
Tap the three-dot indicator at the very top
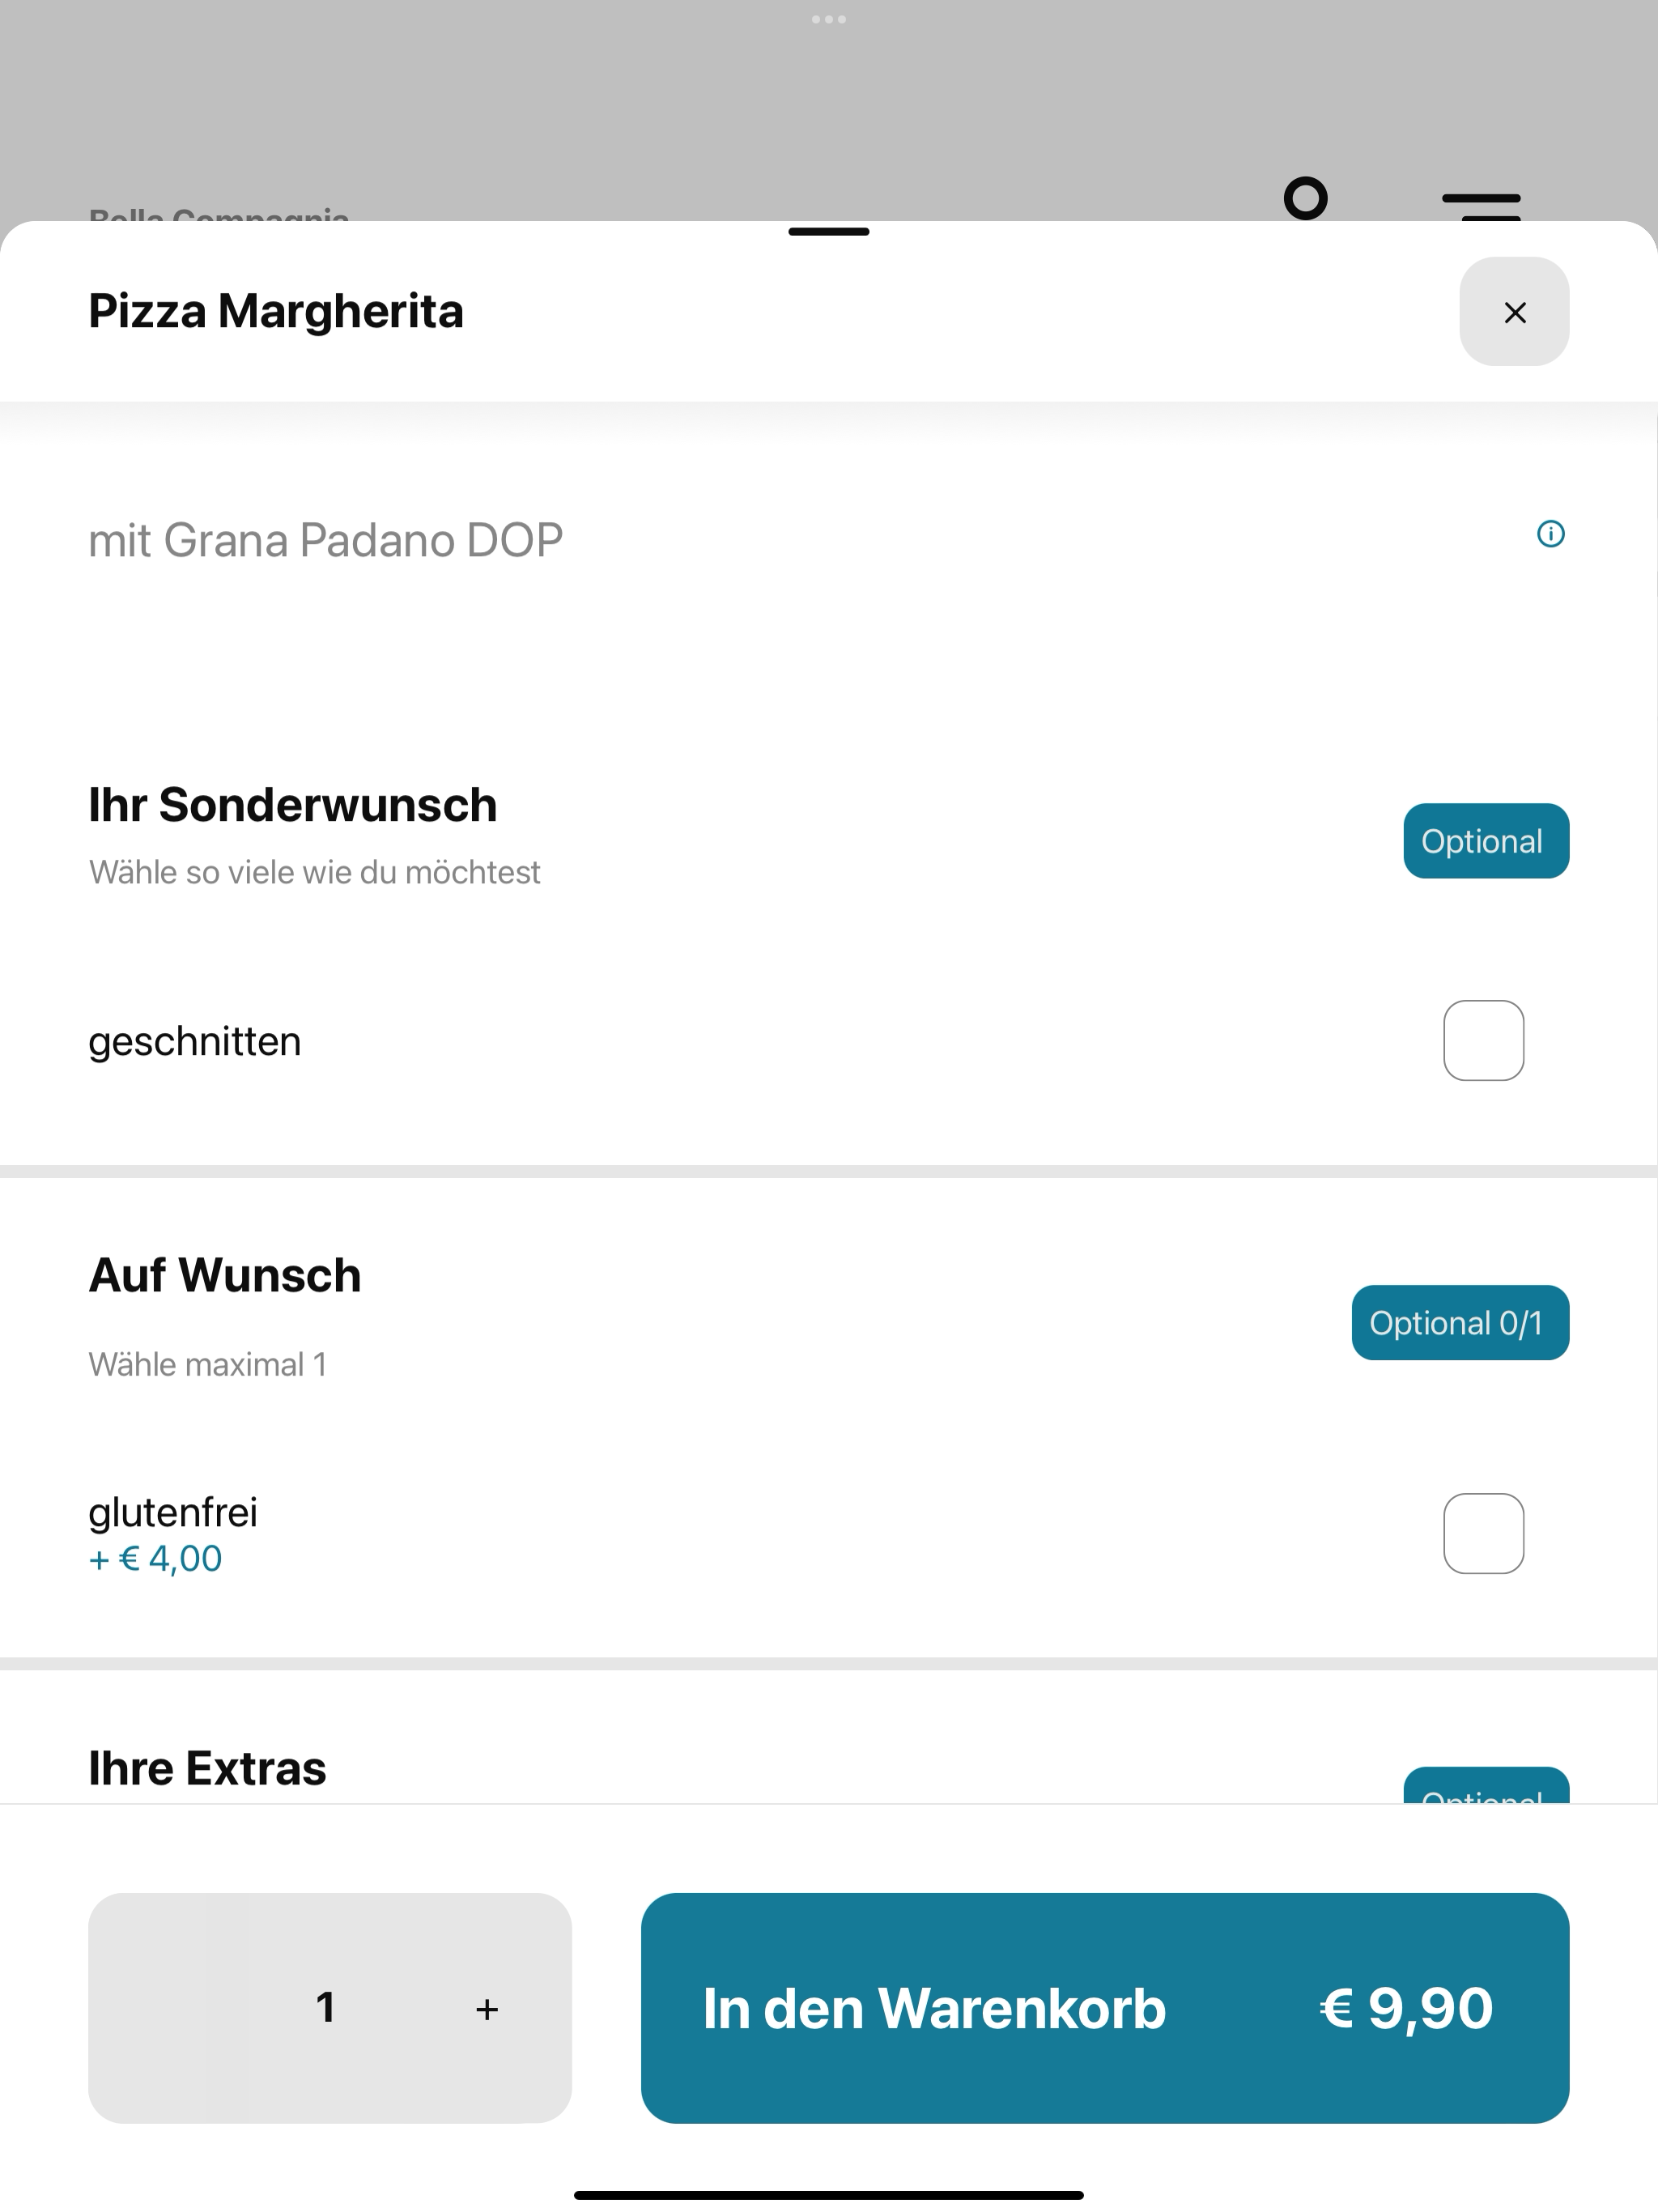pyautogui.click(x=829, y=19)
